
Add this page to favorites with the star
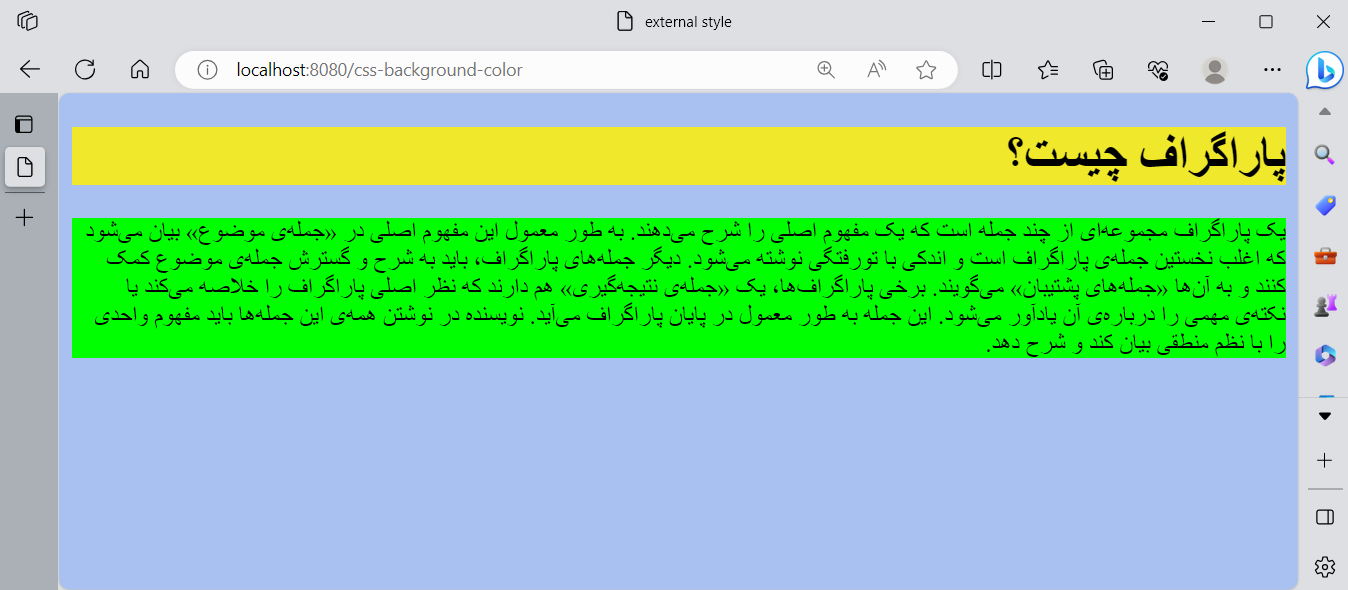(926, 70)
